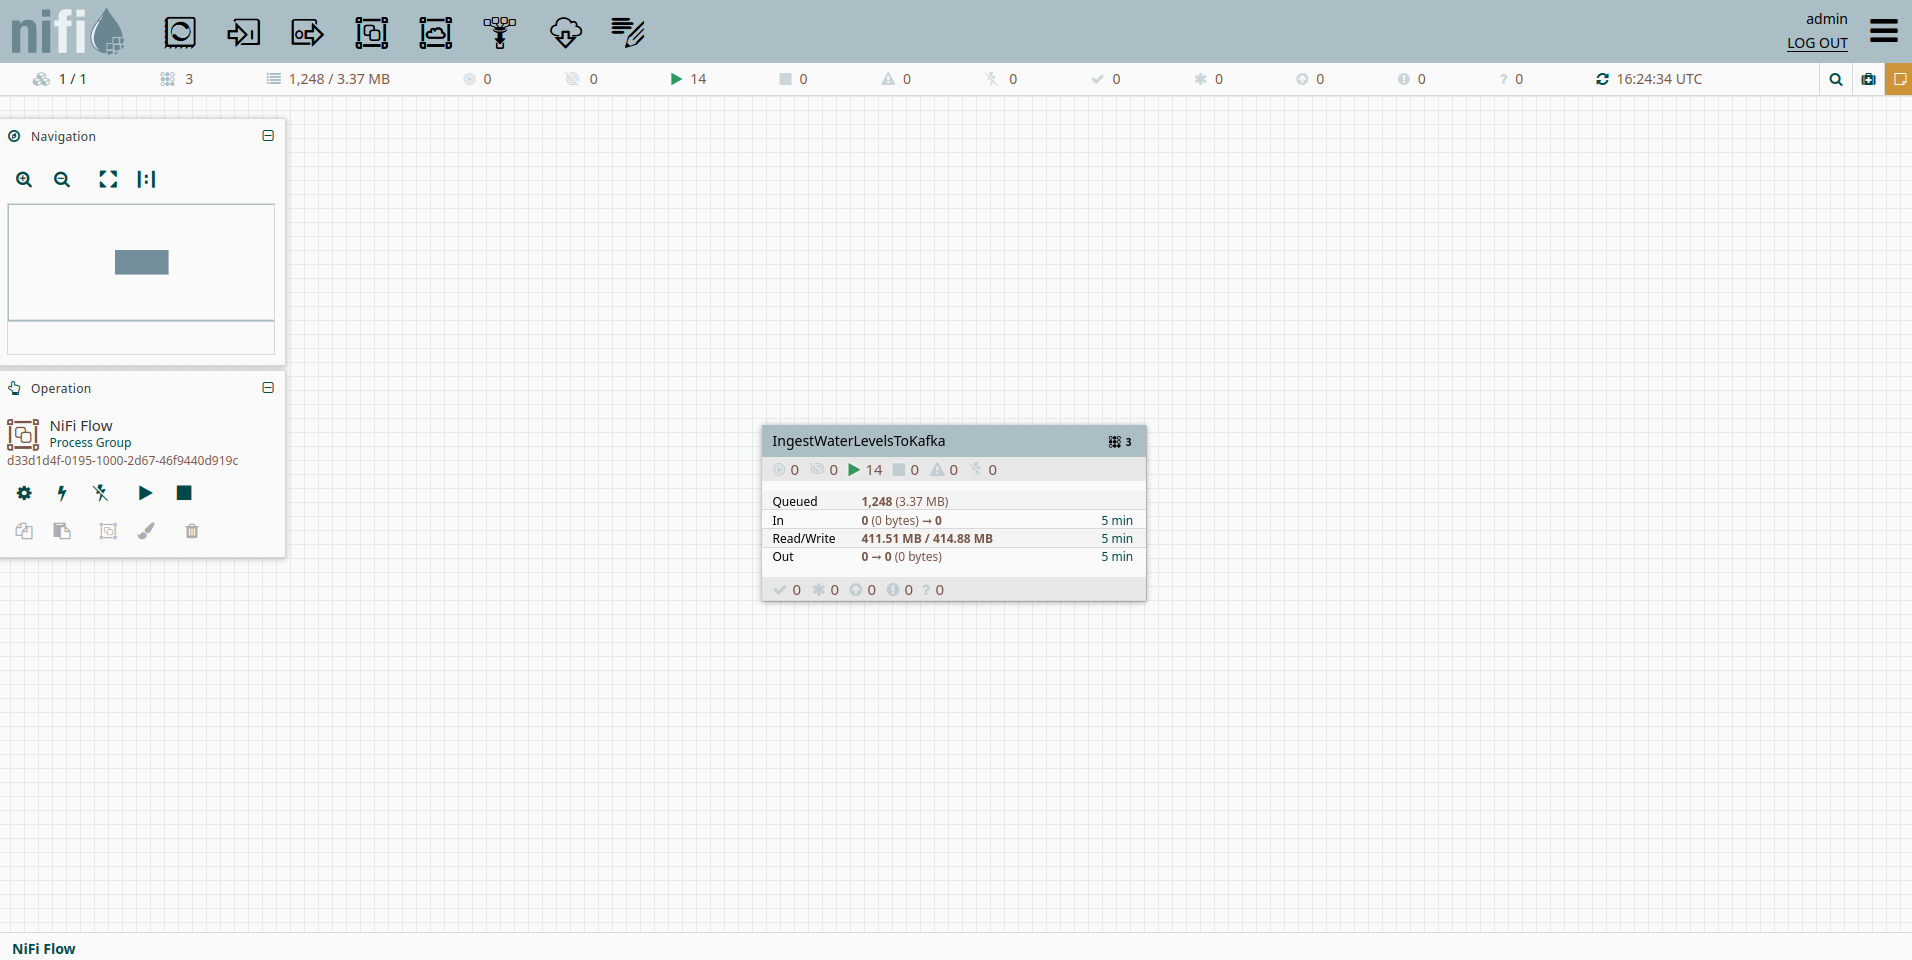Select the Remote Process Group icon
The height and width of the screenshot is (960, 1912).
click(436, 33)
